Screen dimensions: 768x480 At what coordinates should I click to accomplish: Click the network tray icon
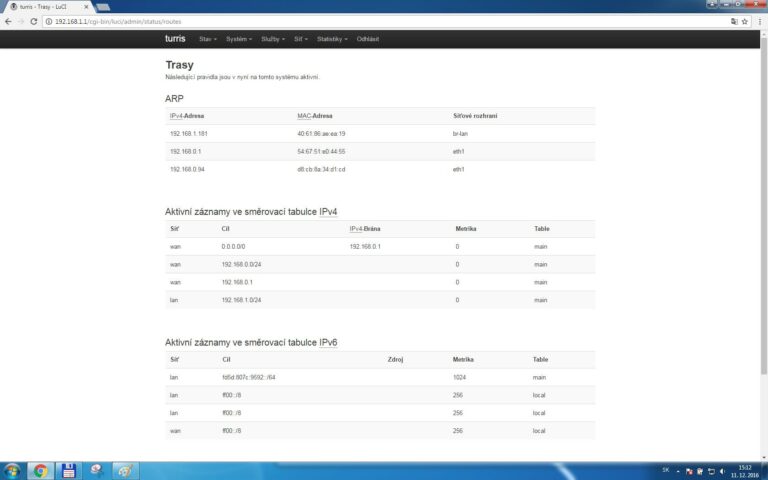pos(711,471)
